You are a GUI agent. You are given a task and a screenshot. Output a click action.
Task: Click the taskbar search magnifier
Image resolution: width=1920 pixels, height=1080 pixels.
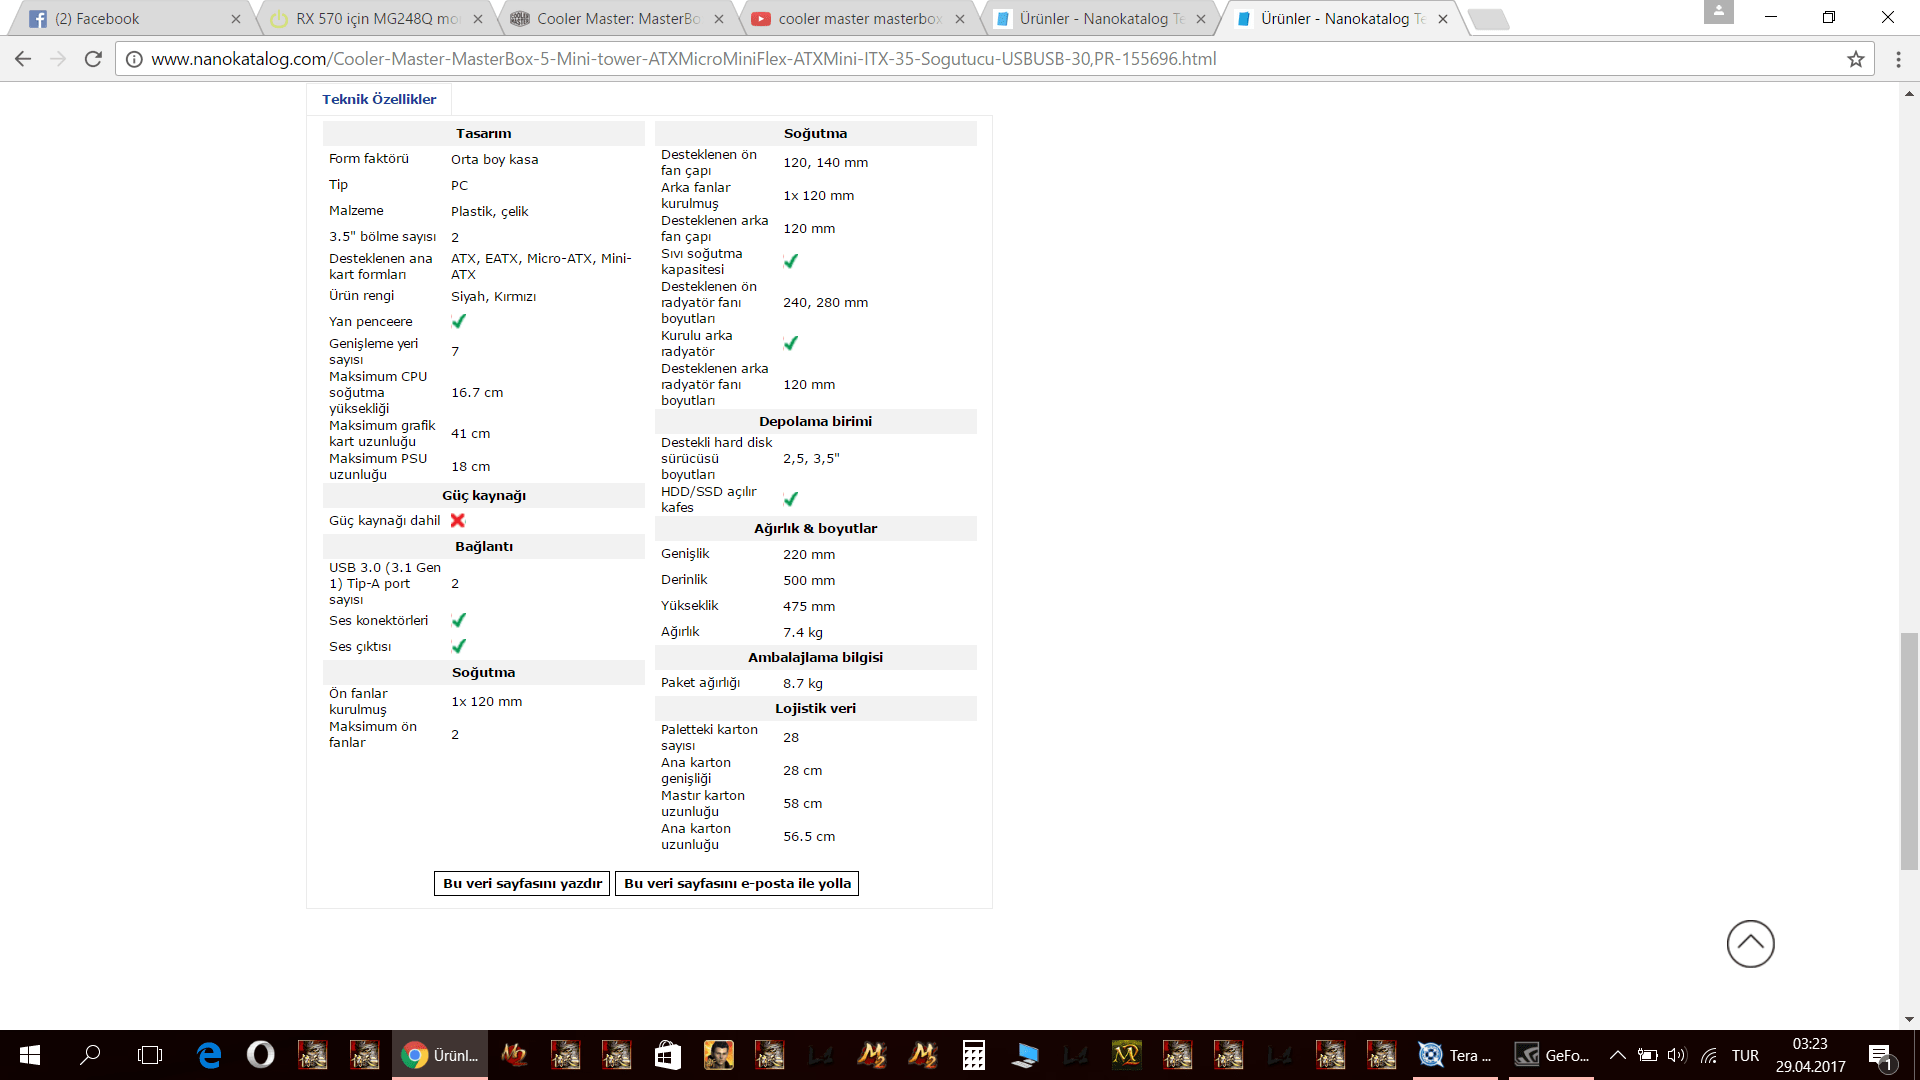(90, 1055)
